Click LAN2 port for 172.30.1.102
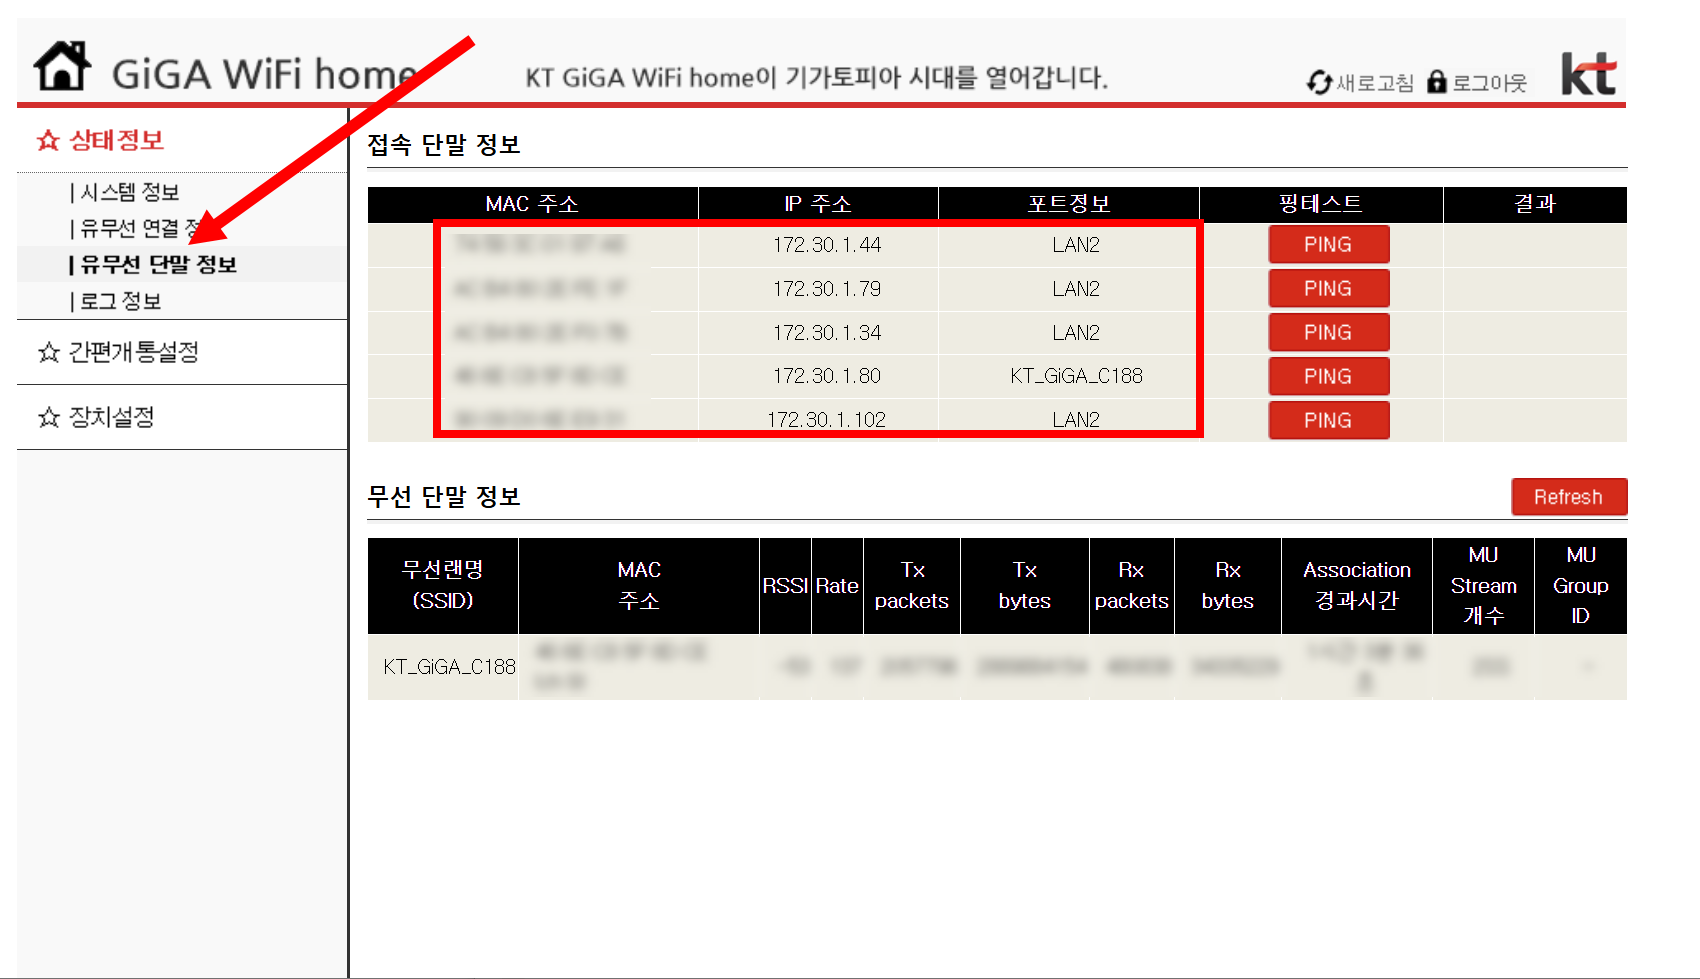1700x979 pixels. click(x=1076, y=420)
